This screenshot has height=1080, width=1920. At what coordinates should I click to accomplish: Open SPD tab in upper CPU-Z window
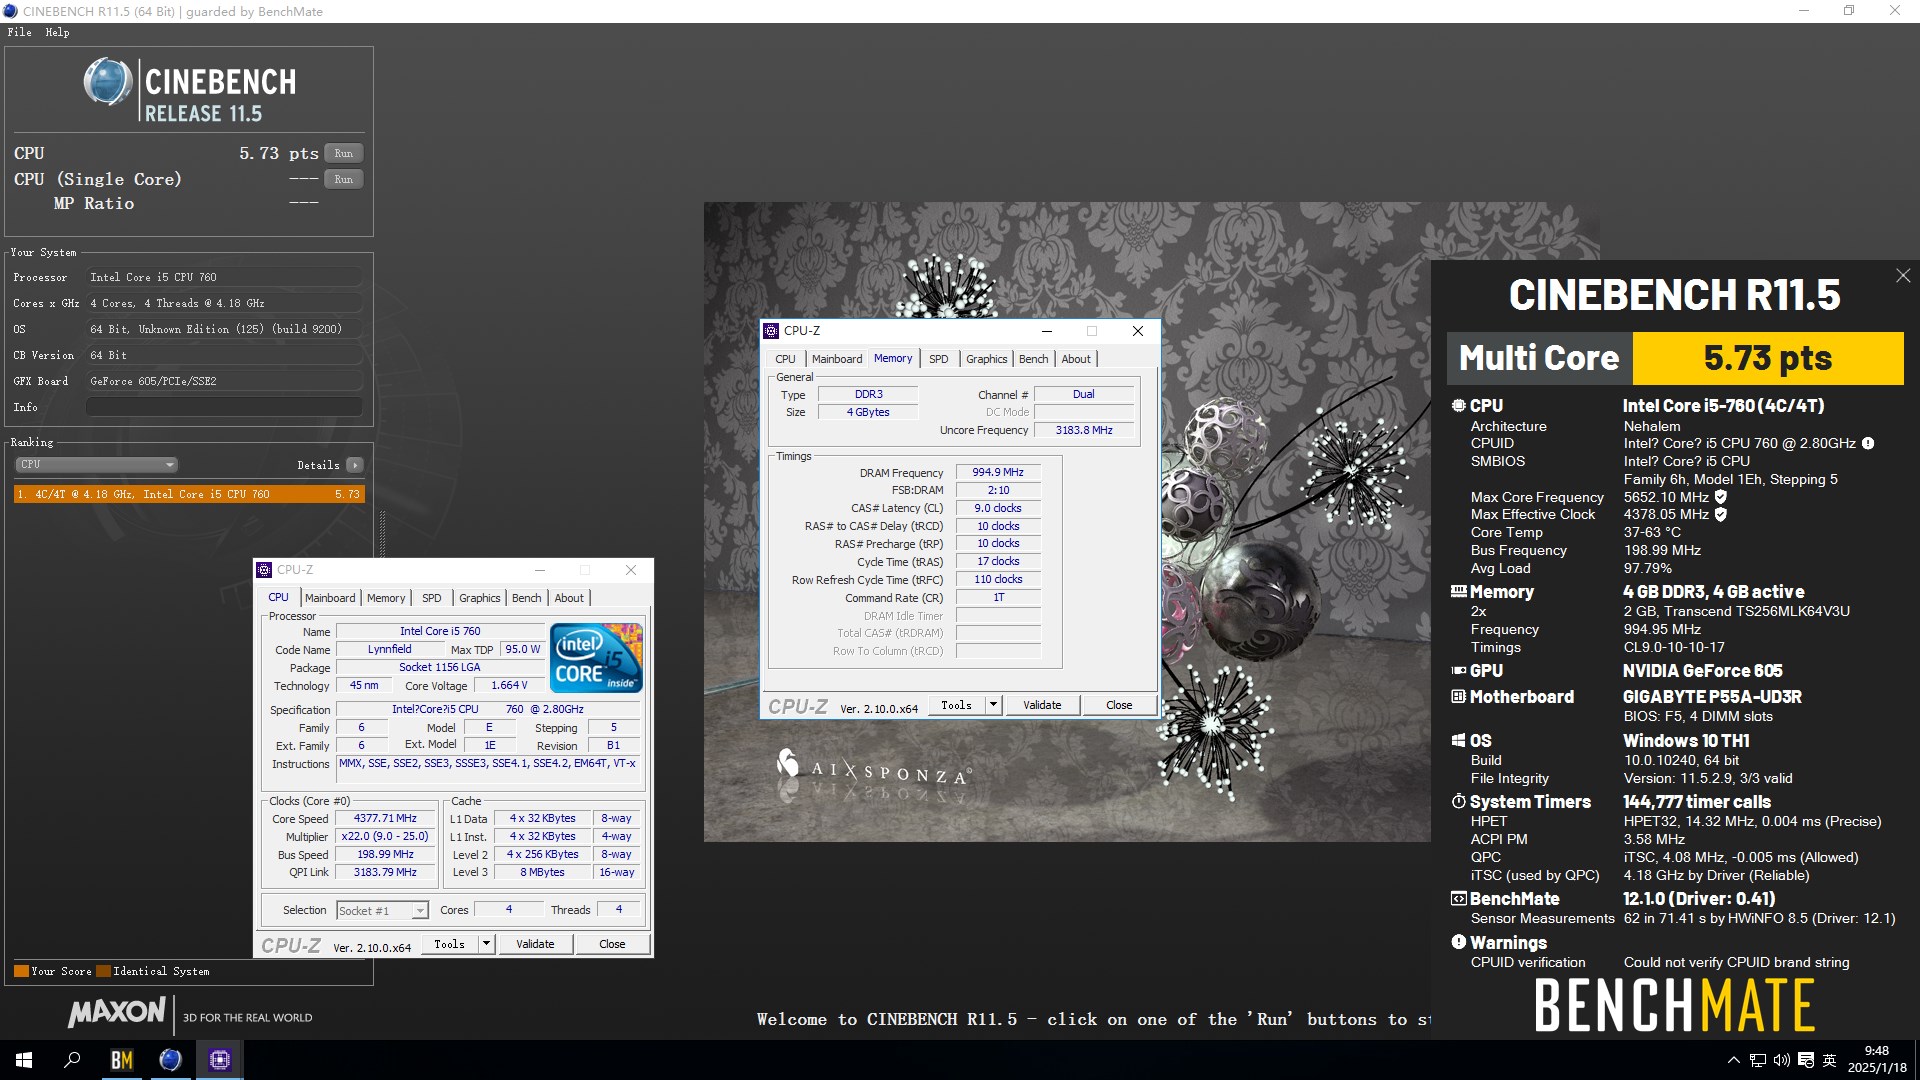point(939,359)
